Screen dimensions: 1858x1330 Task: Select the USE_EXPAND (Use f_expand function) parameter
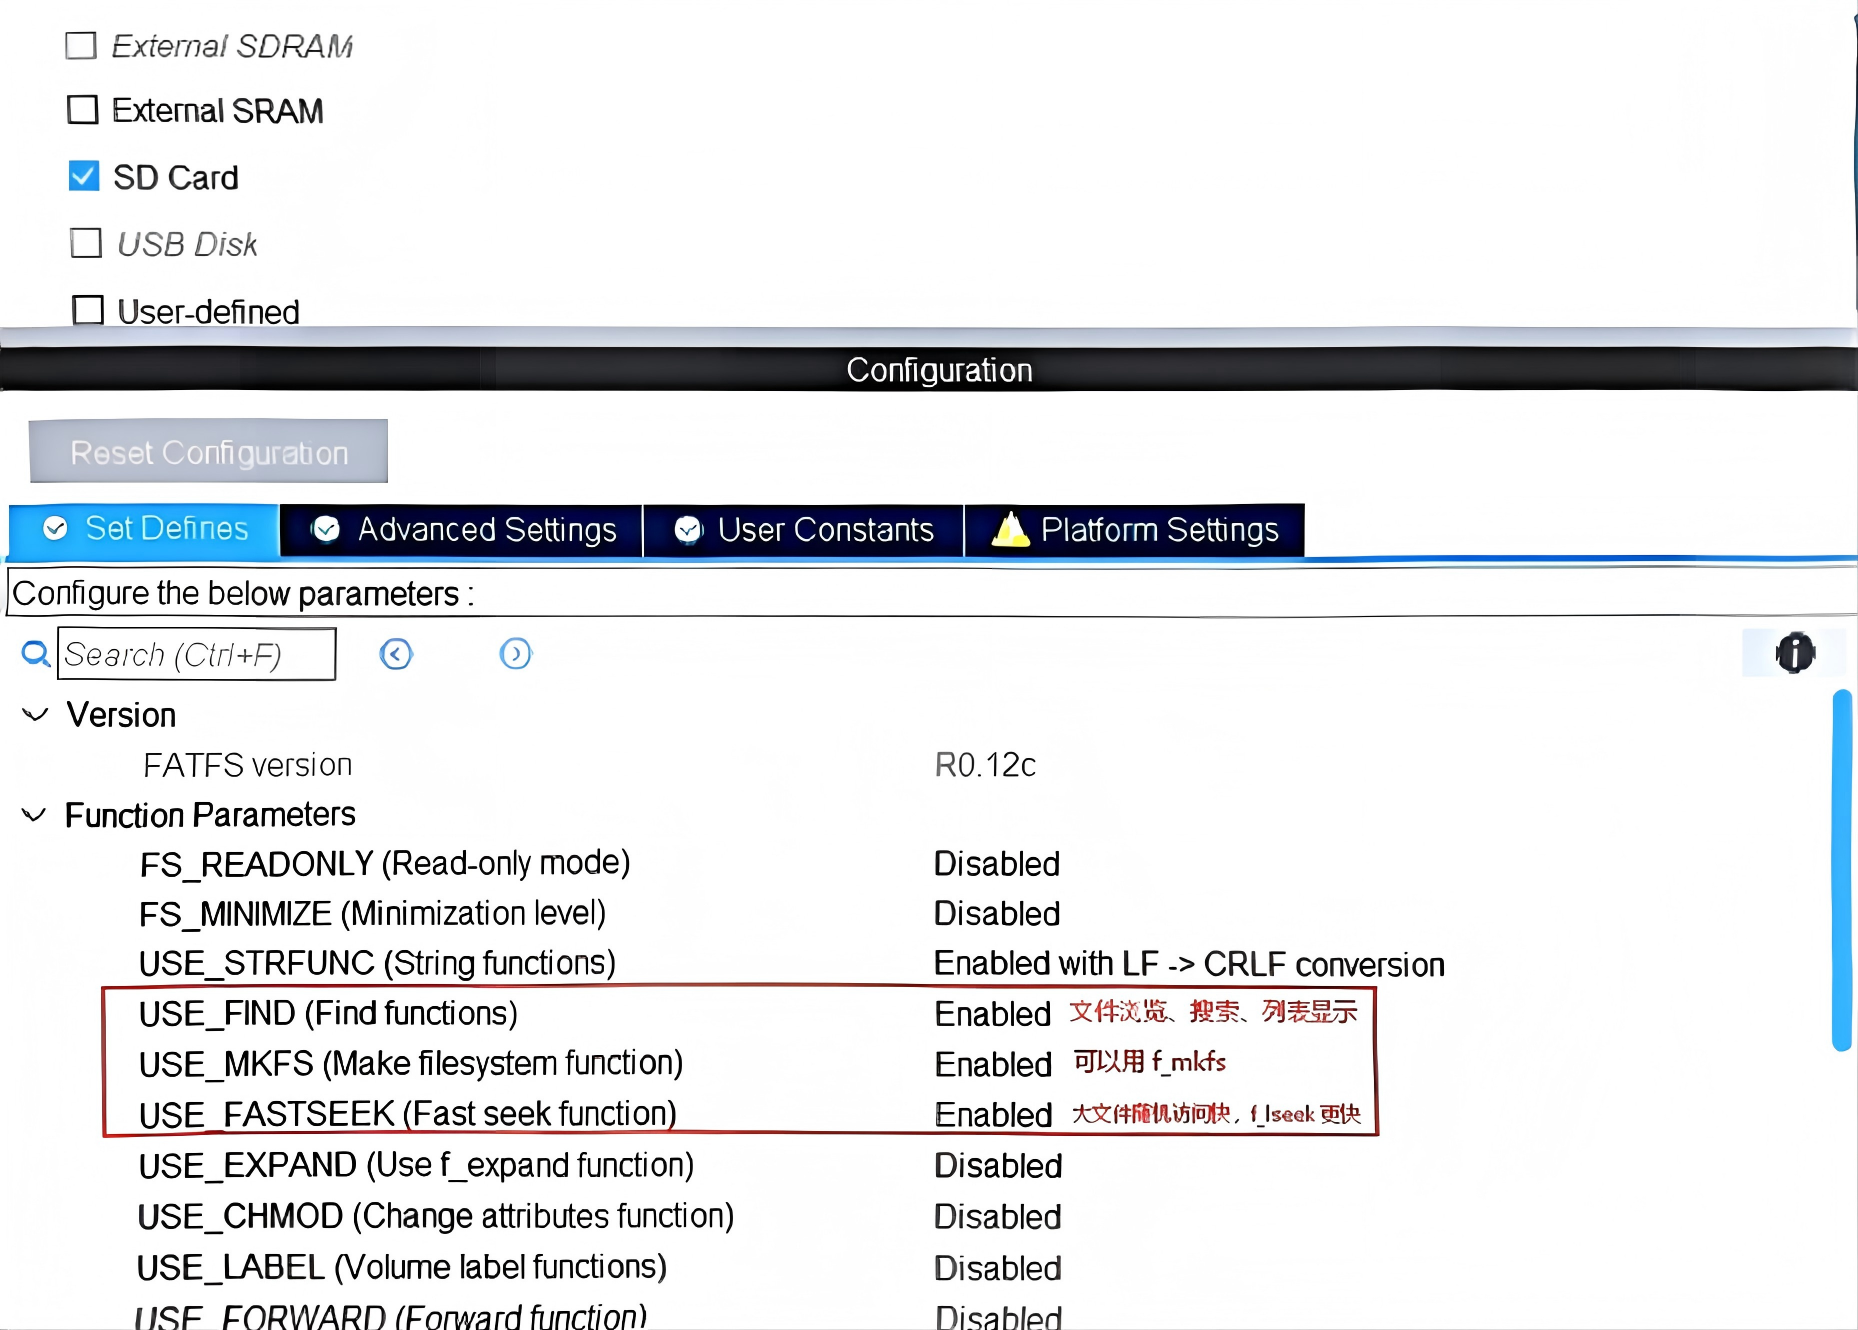(x=416, y=1166)
